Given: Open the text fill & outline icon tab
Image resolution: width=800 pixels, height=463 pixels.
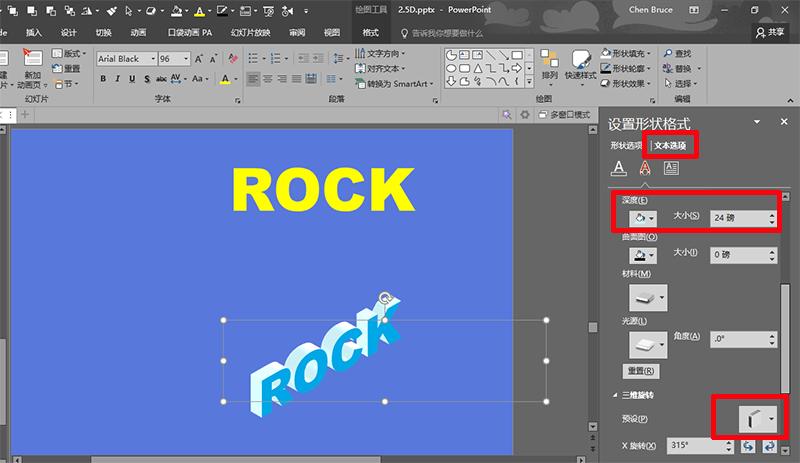Looking at the screenshot, I should 619,168.
